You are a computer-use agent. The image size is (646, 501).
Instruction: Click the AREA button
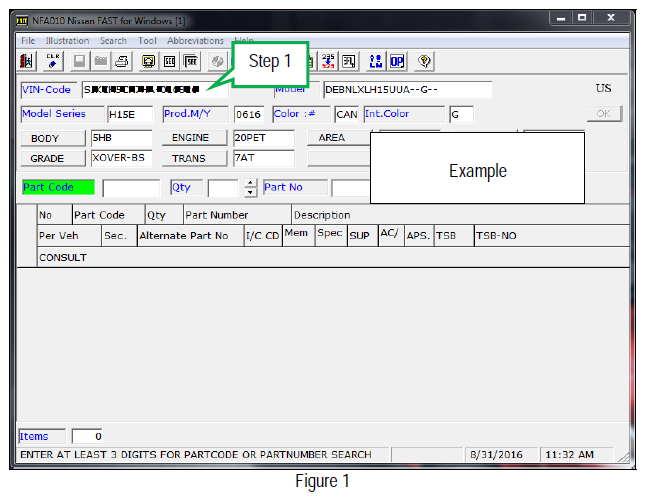(x=339, y=138)
